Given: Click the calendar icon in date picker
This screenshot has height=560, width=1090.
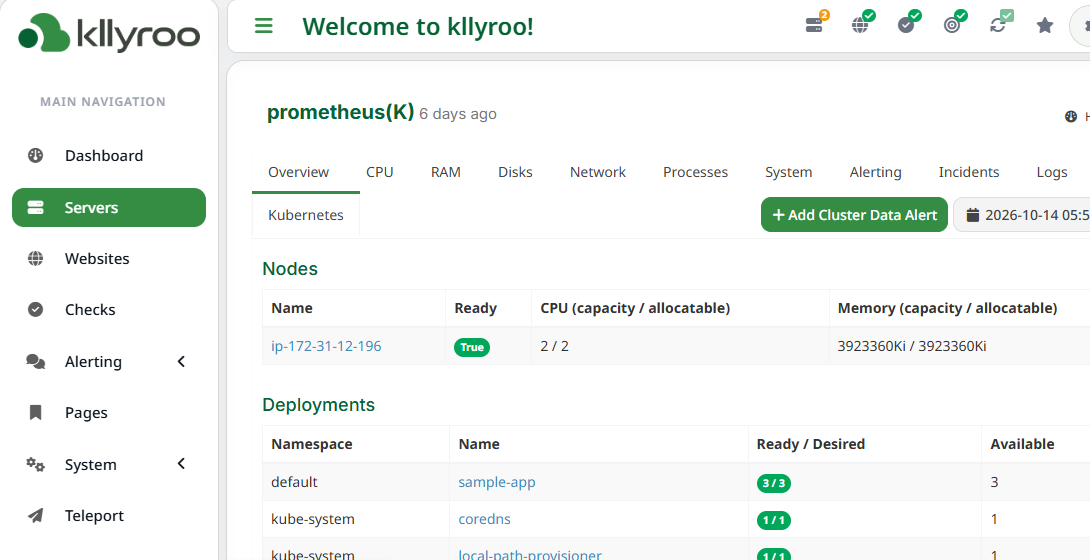Looking at the screenshot, I should 973,215.
